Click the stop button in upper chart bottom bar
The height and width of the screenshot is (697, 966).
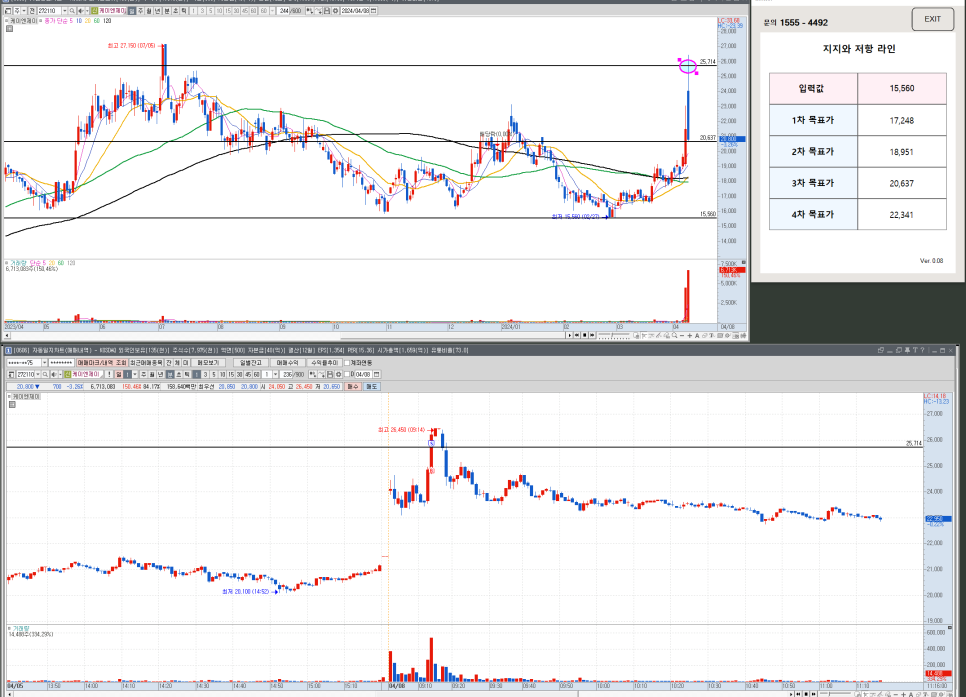[585, 335]
